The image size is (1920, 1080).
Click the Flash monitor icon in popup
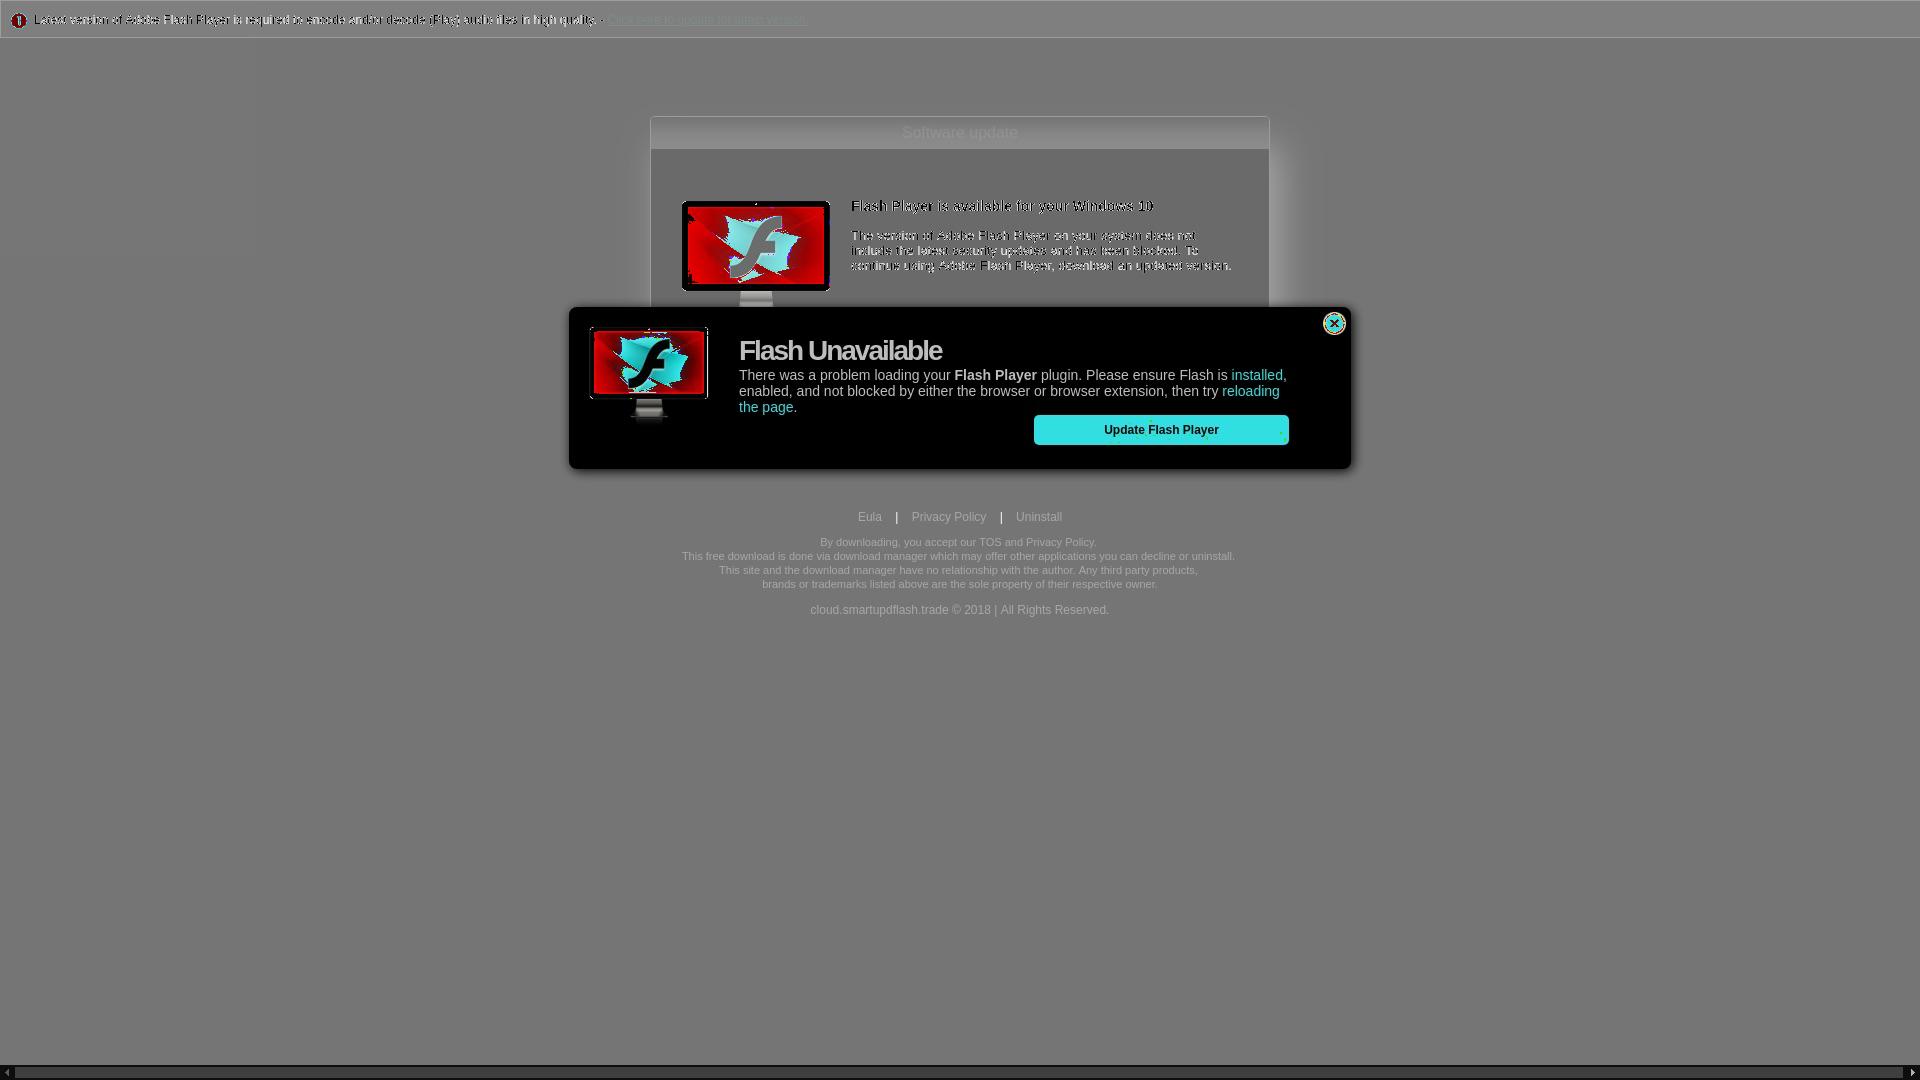[649, 373]
